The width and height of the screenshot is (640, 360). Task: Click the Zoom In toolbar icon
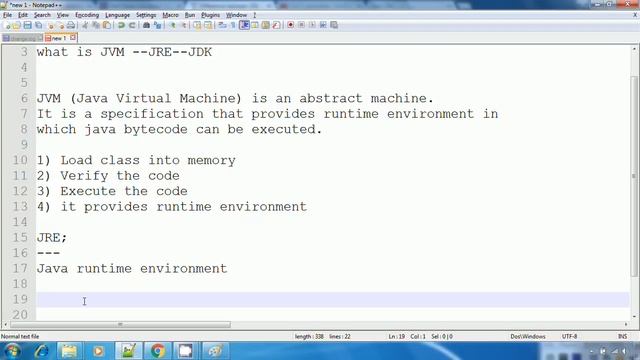(173, 25)
